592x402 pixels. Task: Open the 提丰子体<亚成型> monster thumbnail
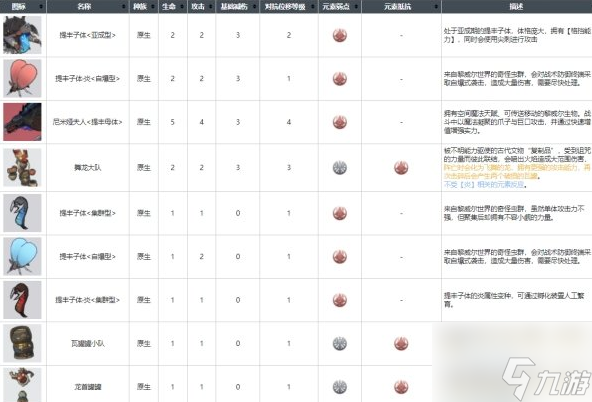pyautogui.click(x=22, y=35)
